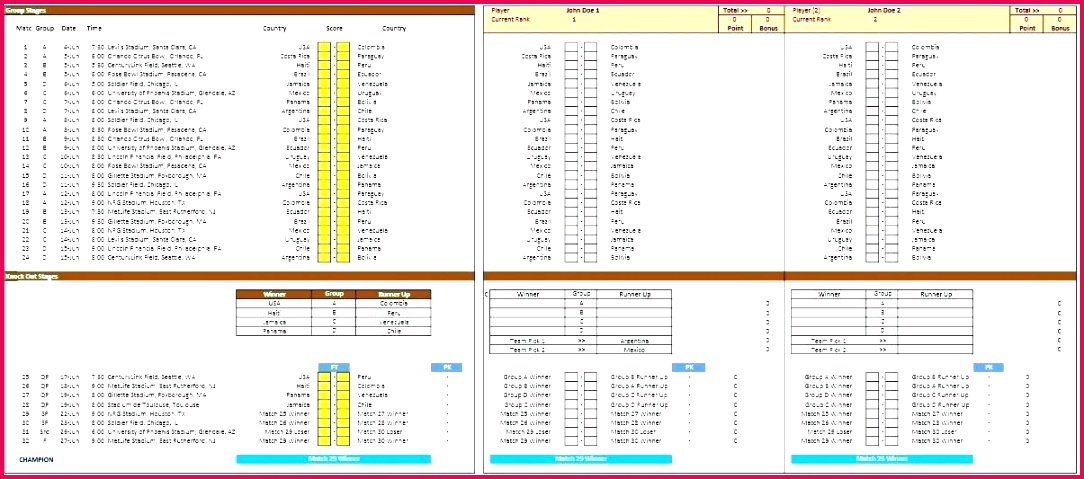Image resolution: width=1084 pixels, height=479 pixels.
Task: Click match 28 Chile knockout score box
Action: pos(342,405)
